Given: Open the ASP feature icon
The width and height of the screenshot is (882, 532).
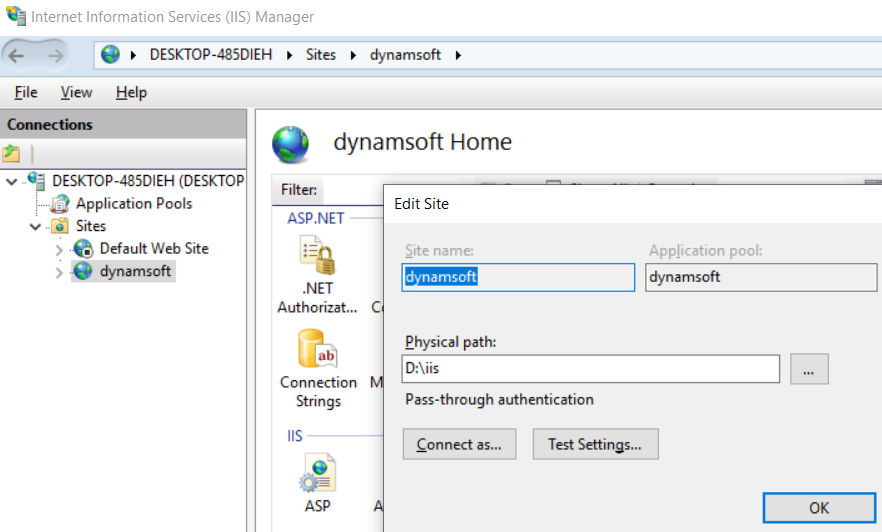Looking at the screenshot, I should click(x=317, y=474).
